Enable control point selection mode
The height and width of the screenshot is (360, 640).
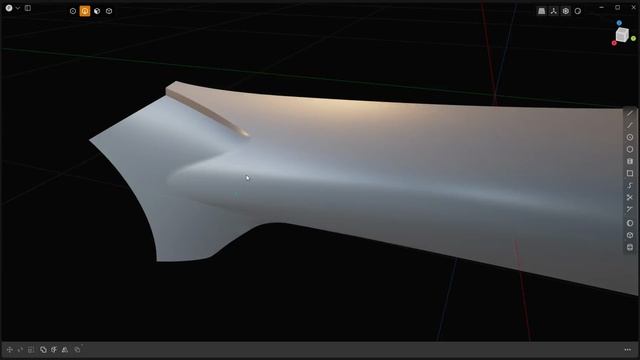[73, 11]
